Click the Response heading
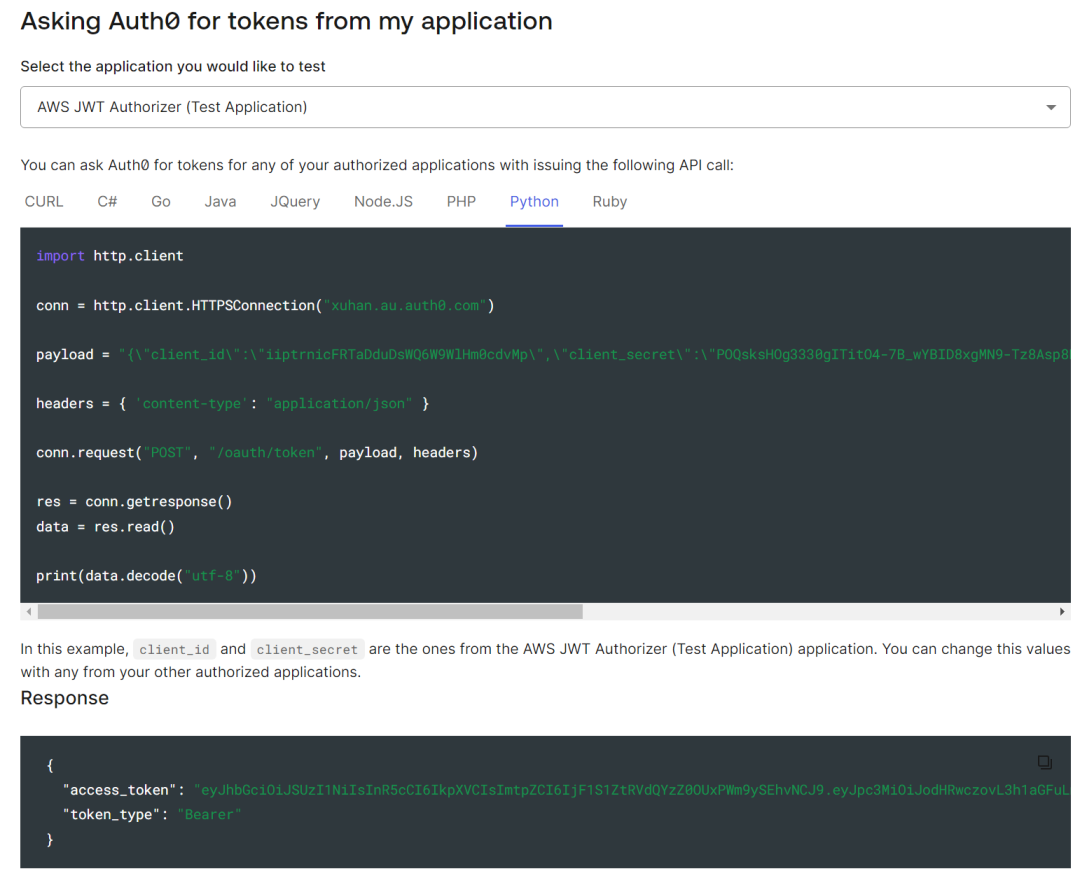The height and width of the screenshot is (869, 1080). tap(65, 698)
